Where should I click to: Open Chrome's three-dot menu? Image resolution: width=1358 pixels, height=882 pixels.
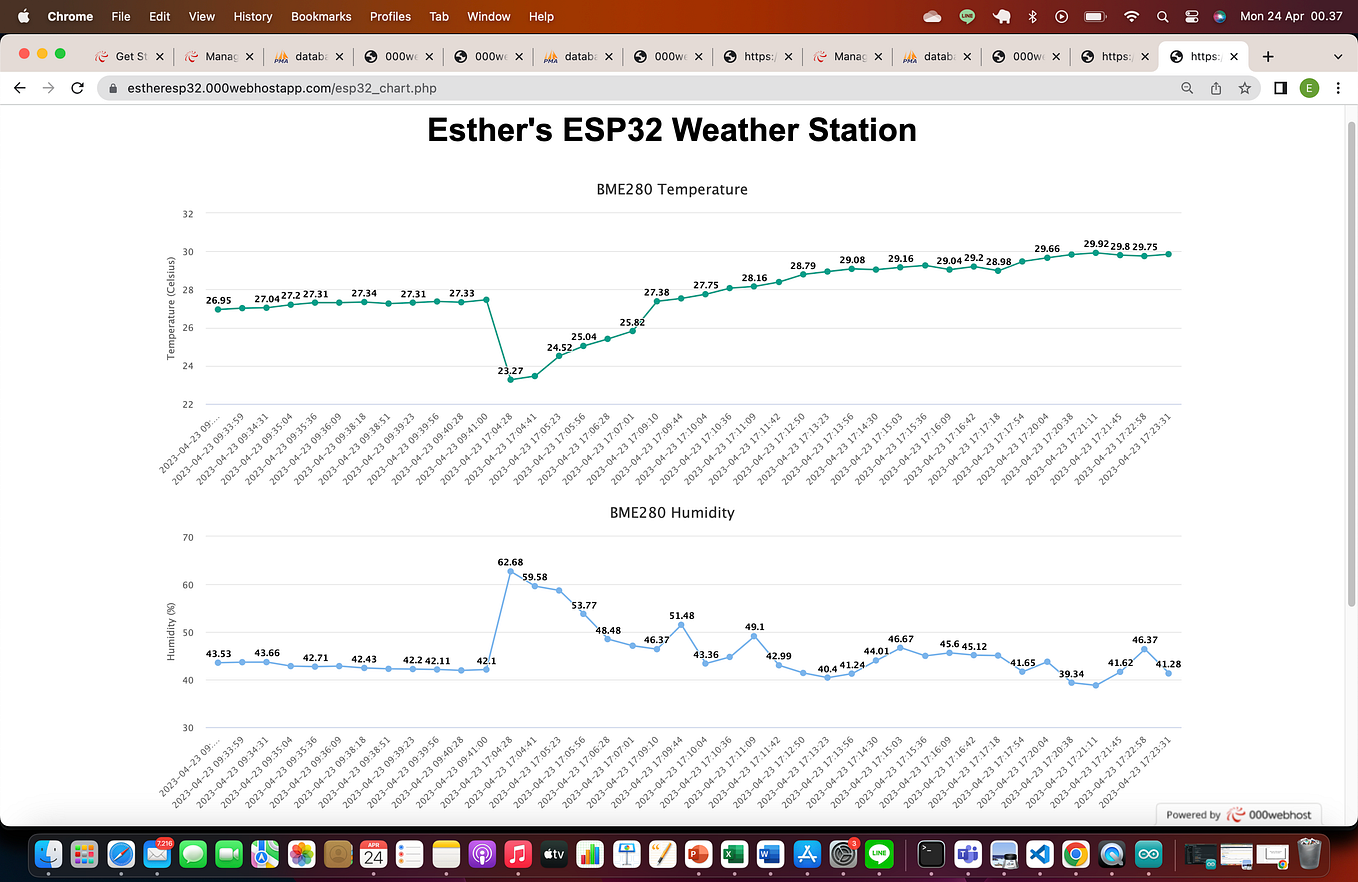tap(1338, 88)
